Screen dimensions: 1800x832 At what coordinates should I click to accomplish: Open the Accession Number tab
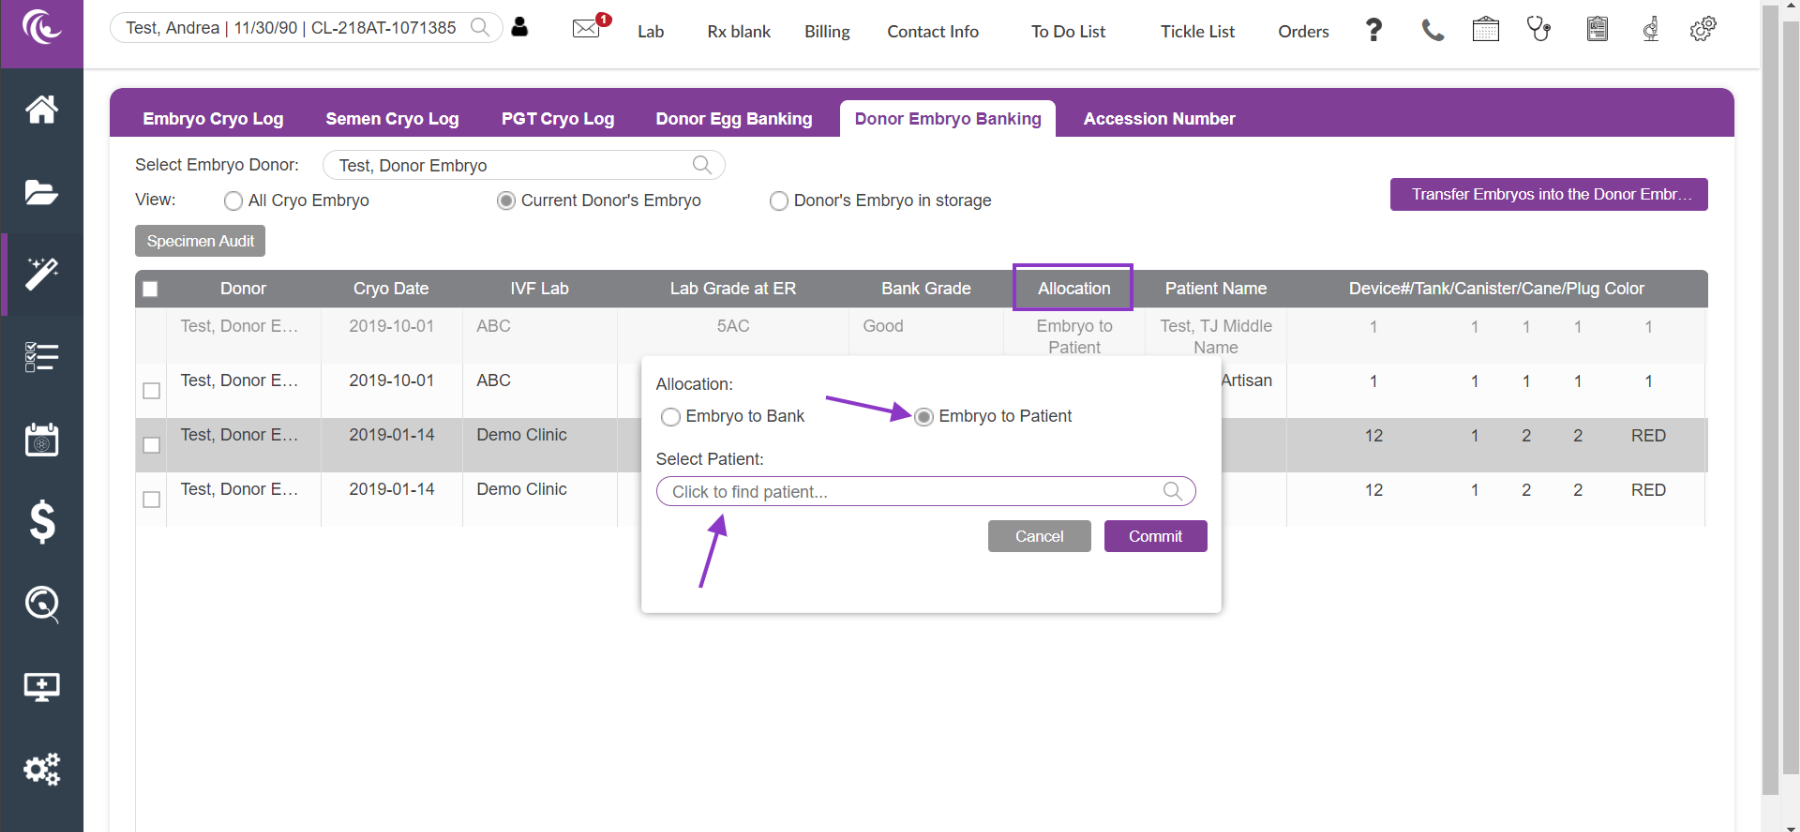click(x=1159, y=119)
